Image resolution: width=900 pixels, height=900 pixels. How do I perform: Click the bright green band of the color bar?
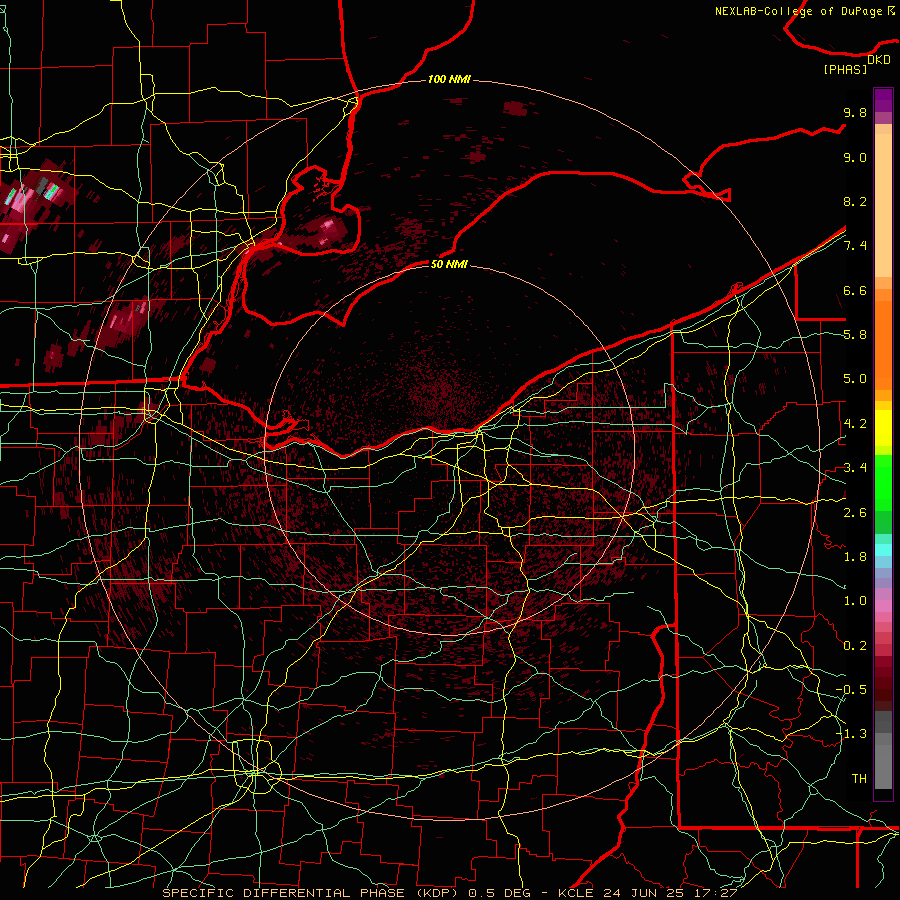(x=883, y=482)
